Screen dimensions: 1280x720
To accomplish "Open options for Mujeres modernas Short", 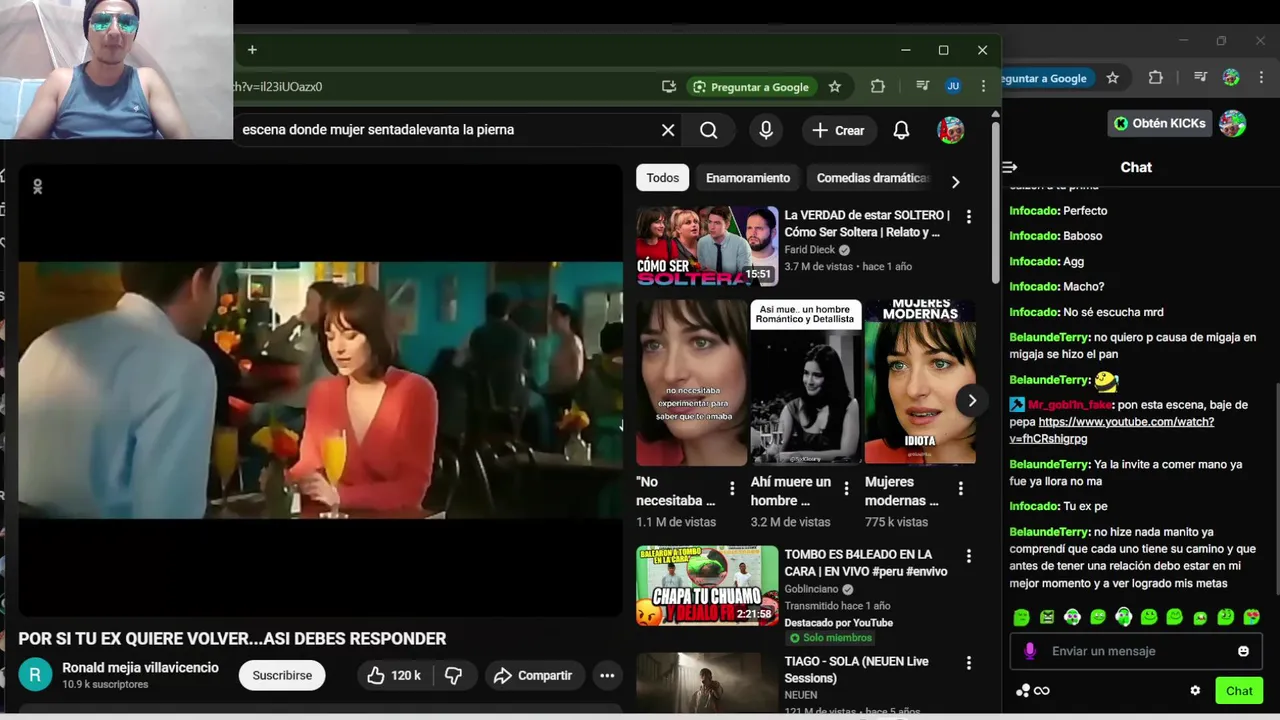I will [x=960, y=489].
